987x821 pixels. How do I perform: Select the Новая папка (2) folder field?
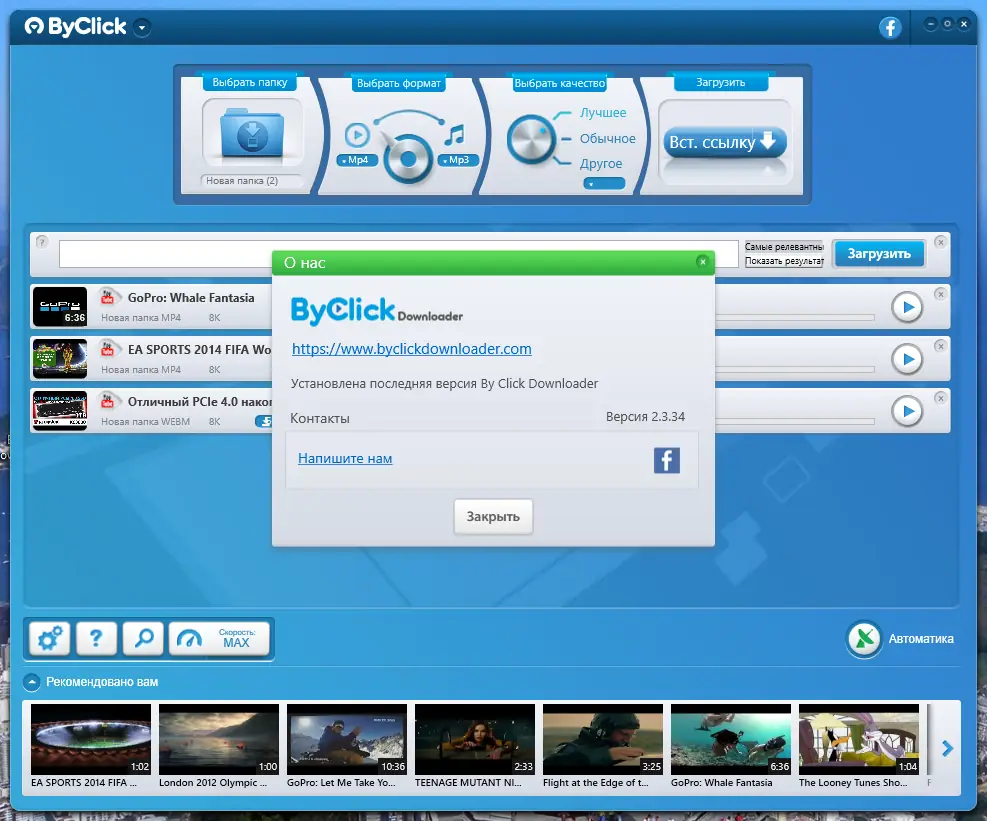[x=251, y=181]
